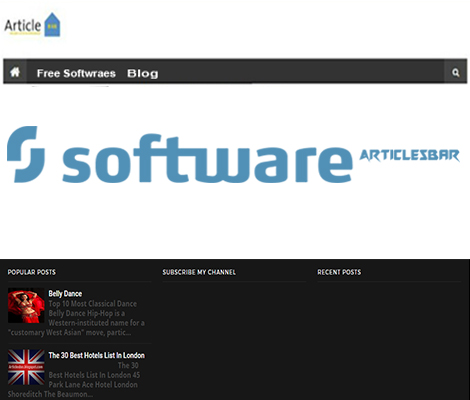Open the UK flag hotels thumbnail
The height and width of the screenshot is (400, 470).
pyautogui.click(x=26, y=367)
